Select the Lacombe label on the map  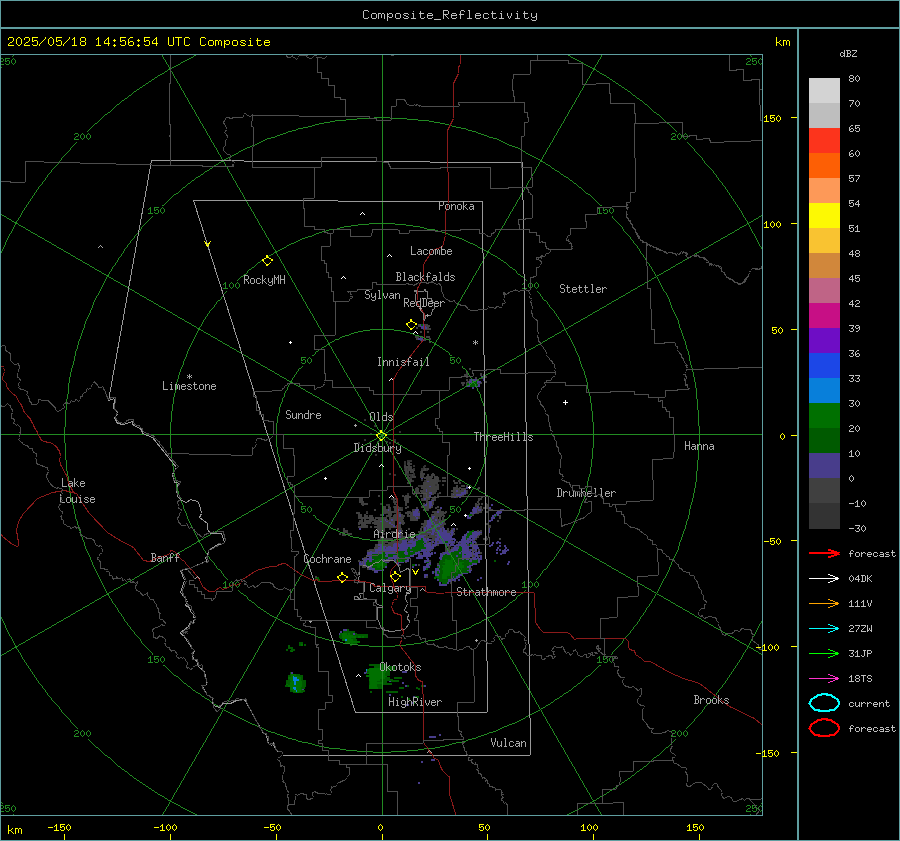tap(431, 251)
